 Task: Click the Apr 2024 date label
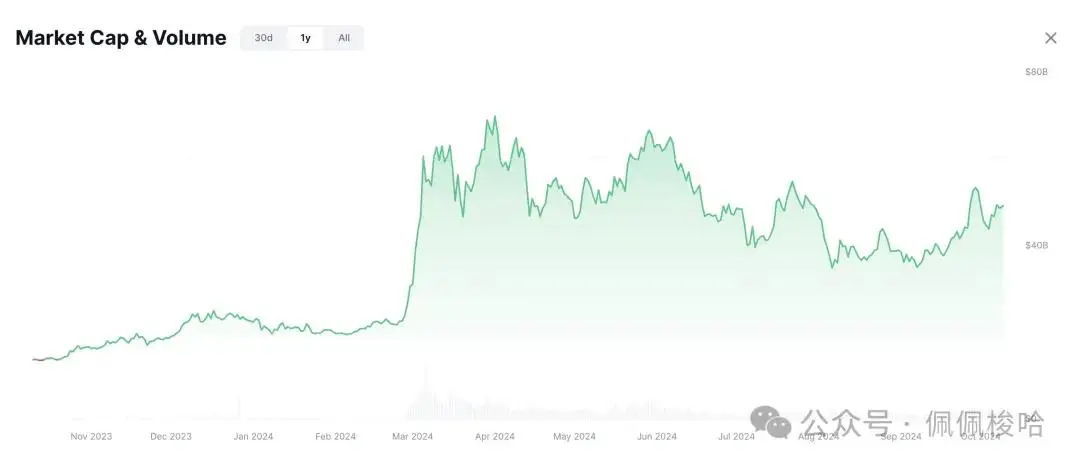pos(494,436)
